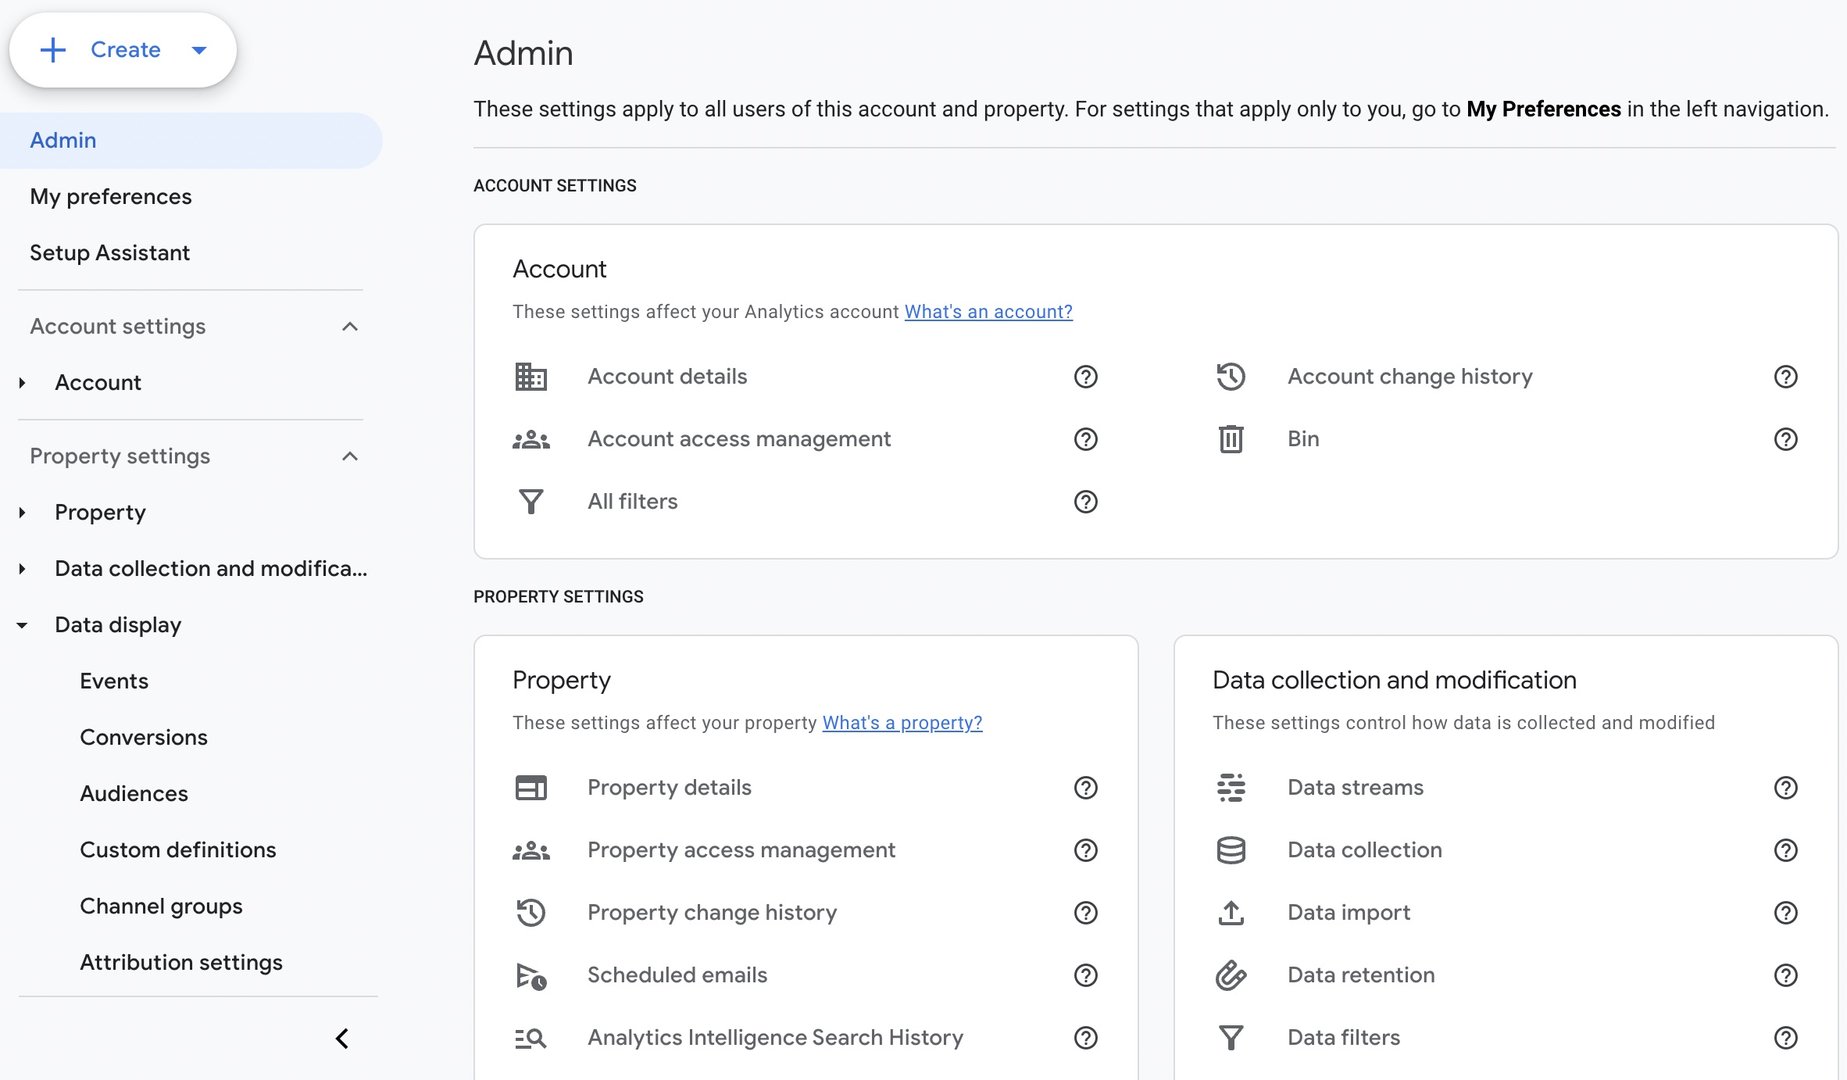Viewport: 1847px width, 1080px height.
Task: Select Events under Data display
Action: coord(113,681)
